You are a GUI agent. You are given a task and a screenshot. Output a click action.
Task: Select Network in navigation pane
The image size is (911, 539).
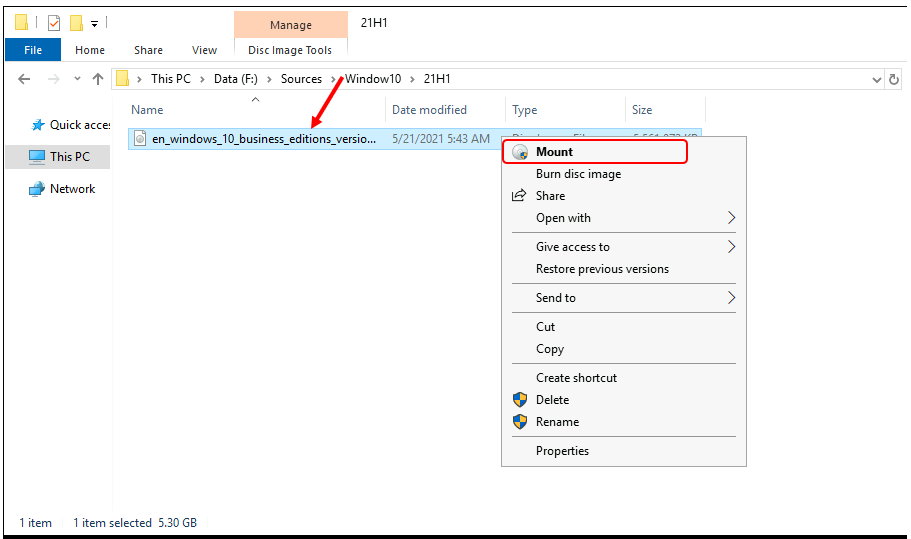pos(62,189)
